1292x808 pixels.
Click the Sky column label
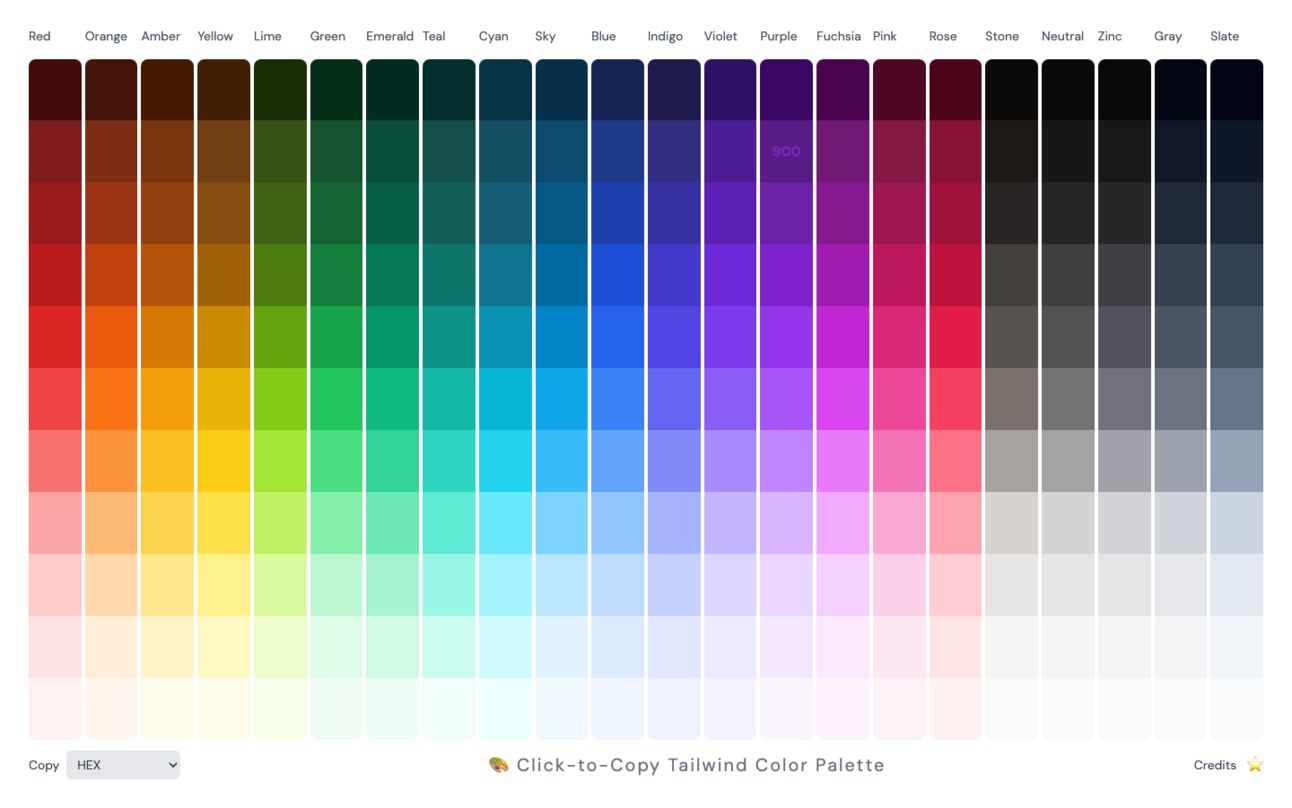coord(545,36)
